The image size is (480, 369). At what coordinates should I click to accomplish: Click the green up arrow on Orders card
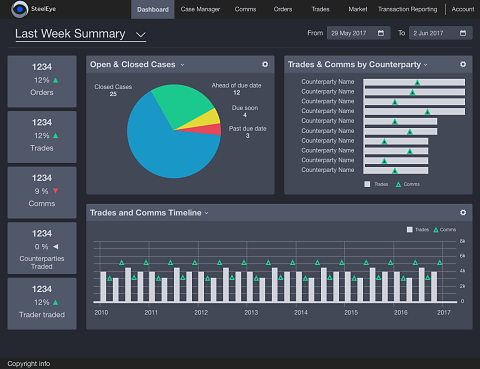56,80
